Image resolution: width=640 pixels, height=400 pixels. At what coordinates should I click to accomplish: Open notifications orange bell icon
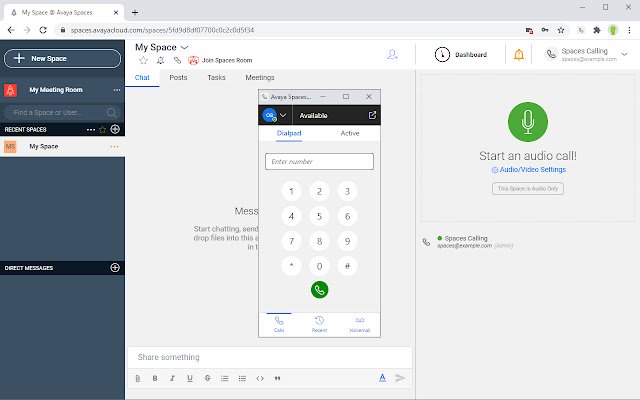(519, 54)
